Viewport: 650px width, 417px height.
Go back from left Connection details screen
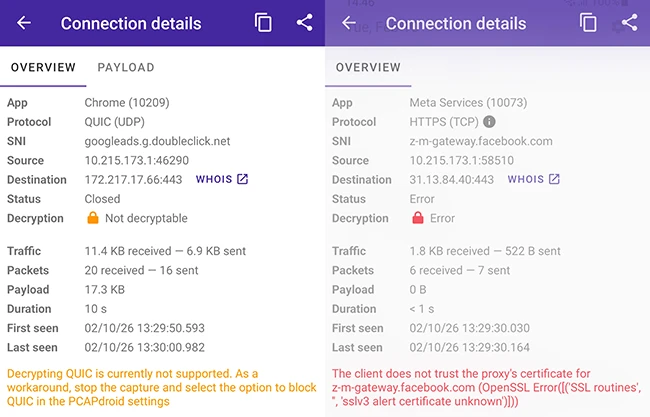(x=24, y=23)
